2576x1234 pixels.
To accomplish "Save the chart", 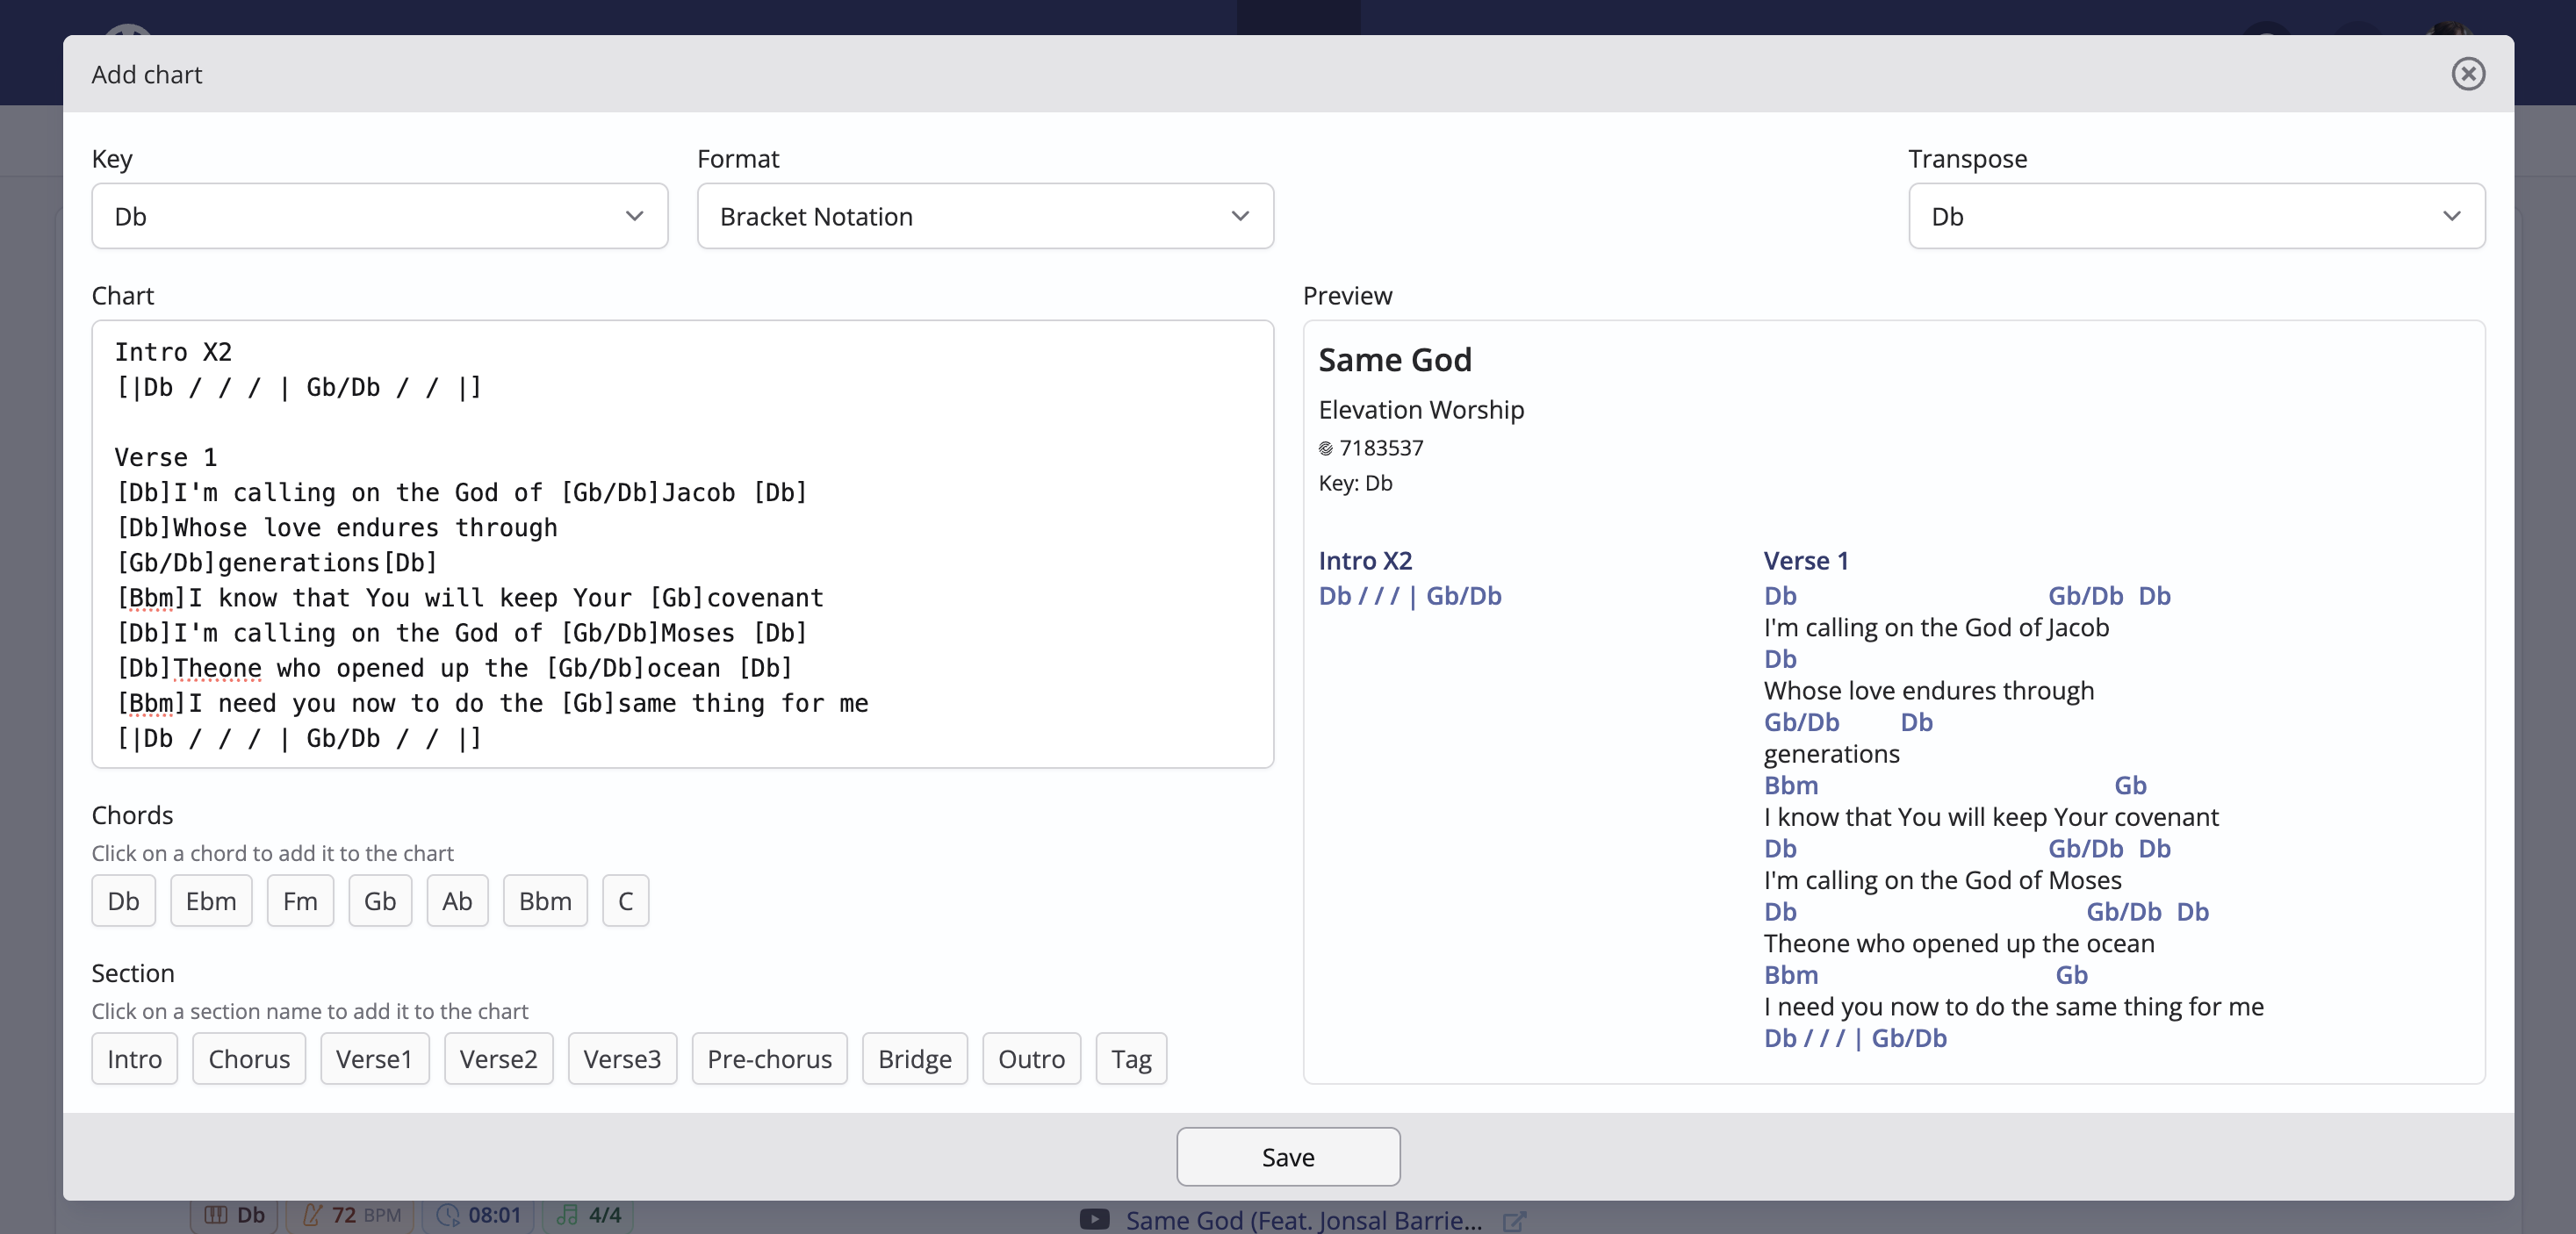I will [1288, 1157].
